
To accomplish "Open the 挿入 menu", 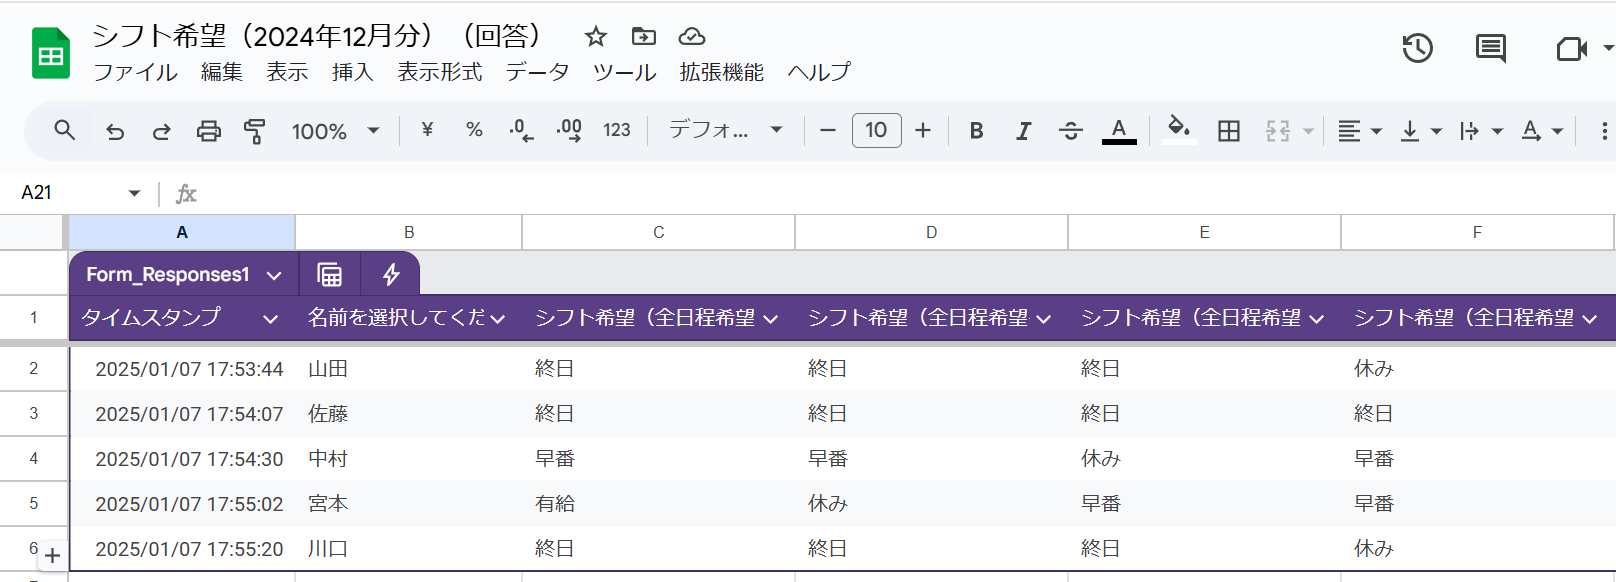I will (x=353, y=72).
